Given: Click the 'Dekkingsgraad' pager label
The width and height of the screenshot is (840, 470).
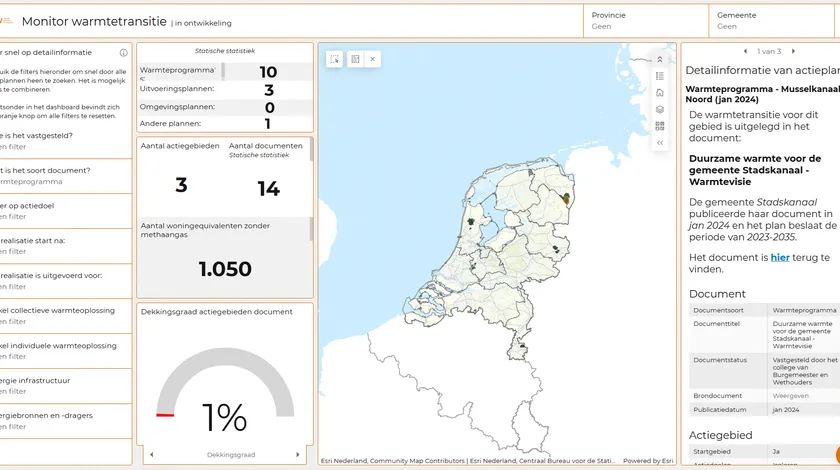Looking at the screenshot, I should [231, 454].
